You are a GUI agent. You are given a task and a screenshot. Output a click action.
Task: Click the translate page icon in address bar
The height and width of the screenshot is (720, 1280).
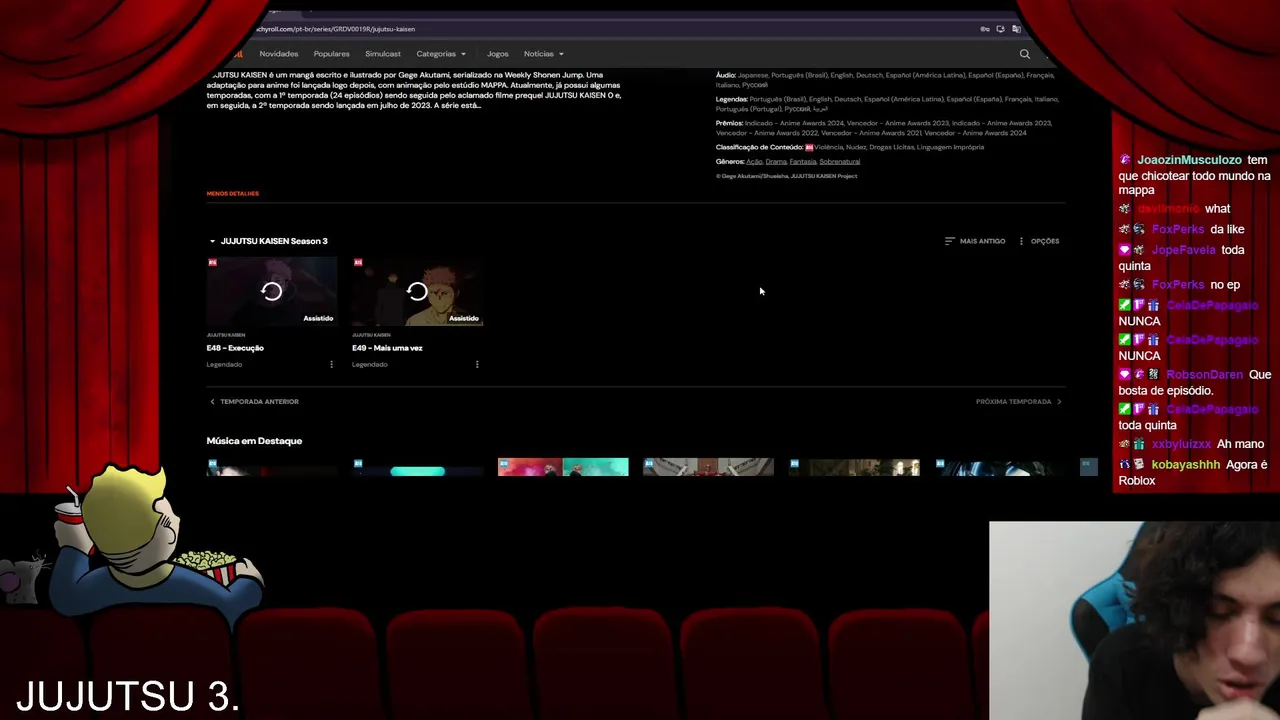pos(1016,29)
